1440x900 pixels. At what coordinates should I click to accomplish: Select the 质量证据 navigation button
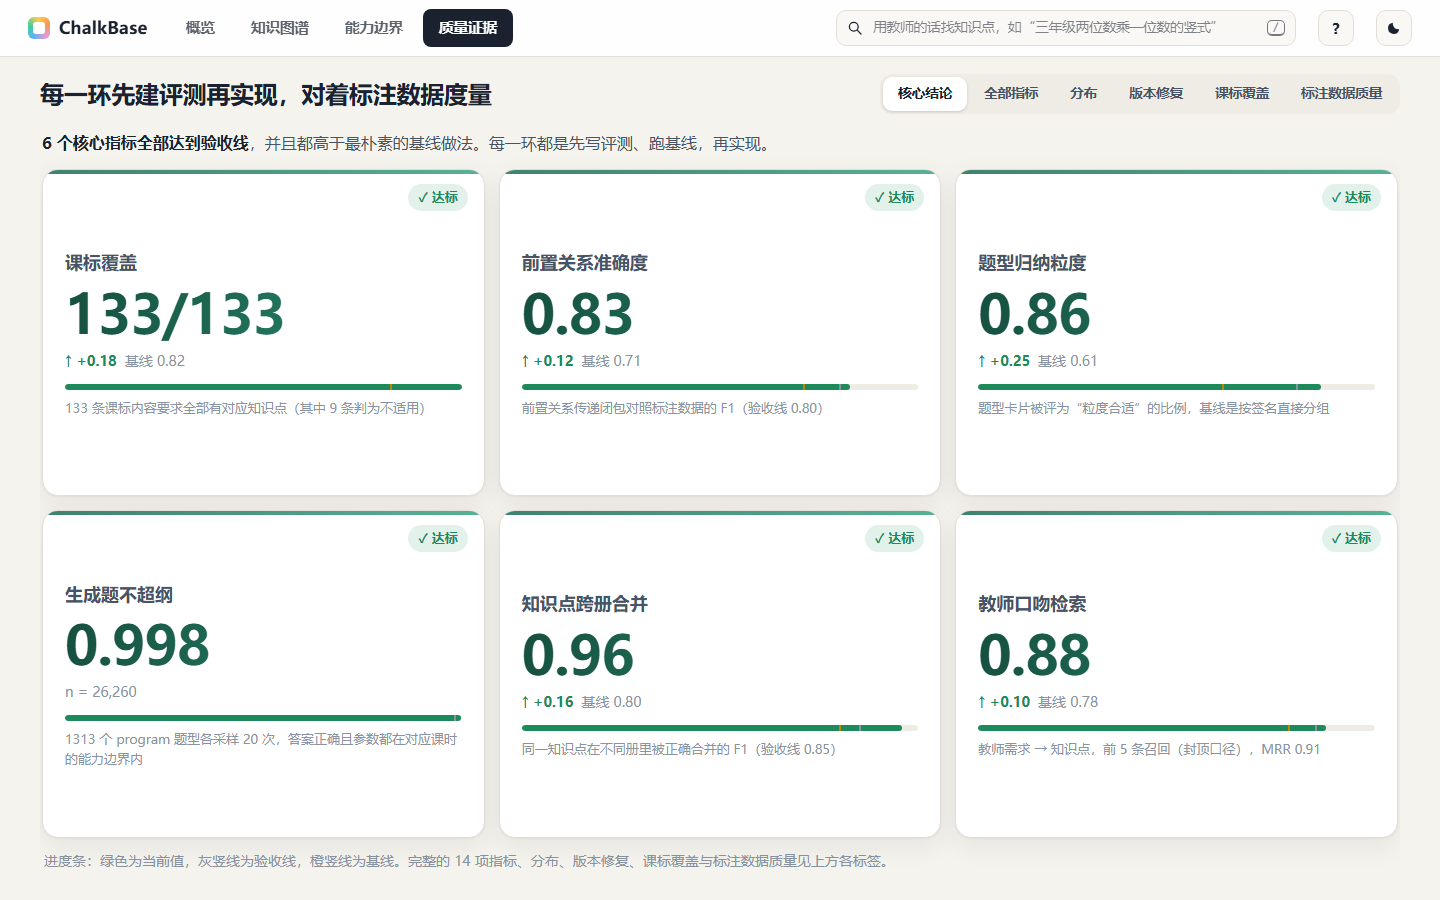point(468,28)
